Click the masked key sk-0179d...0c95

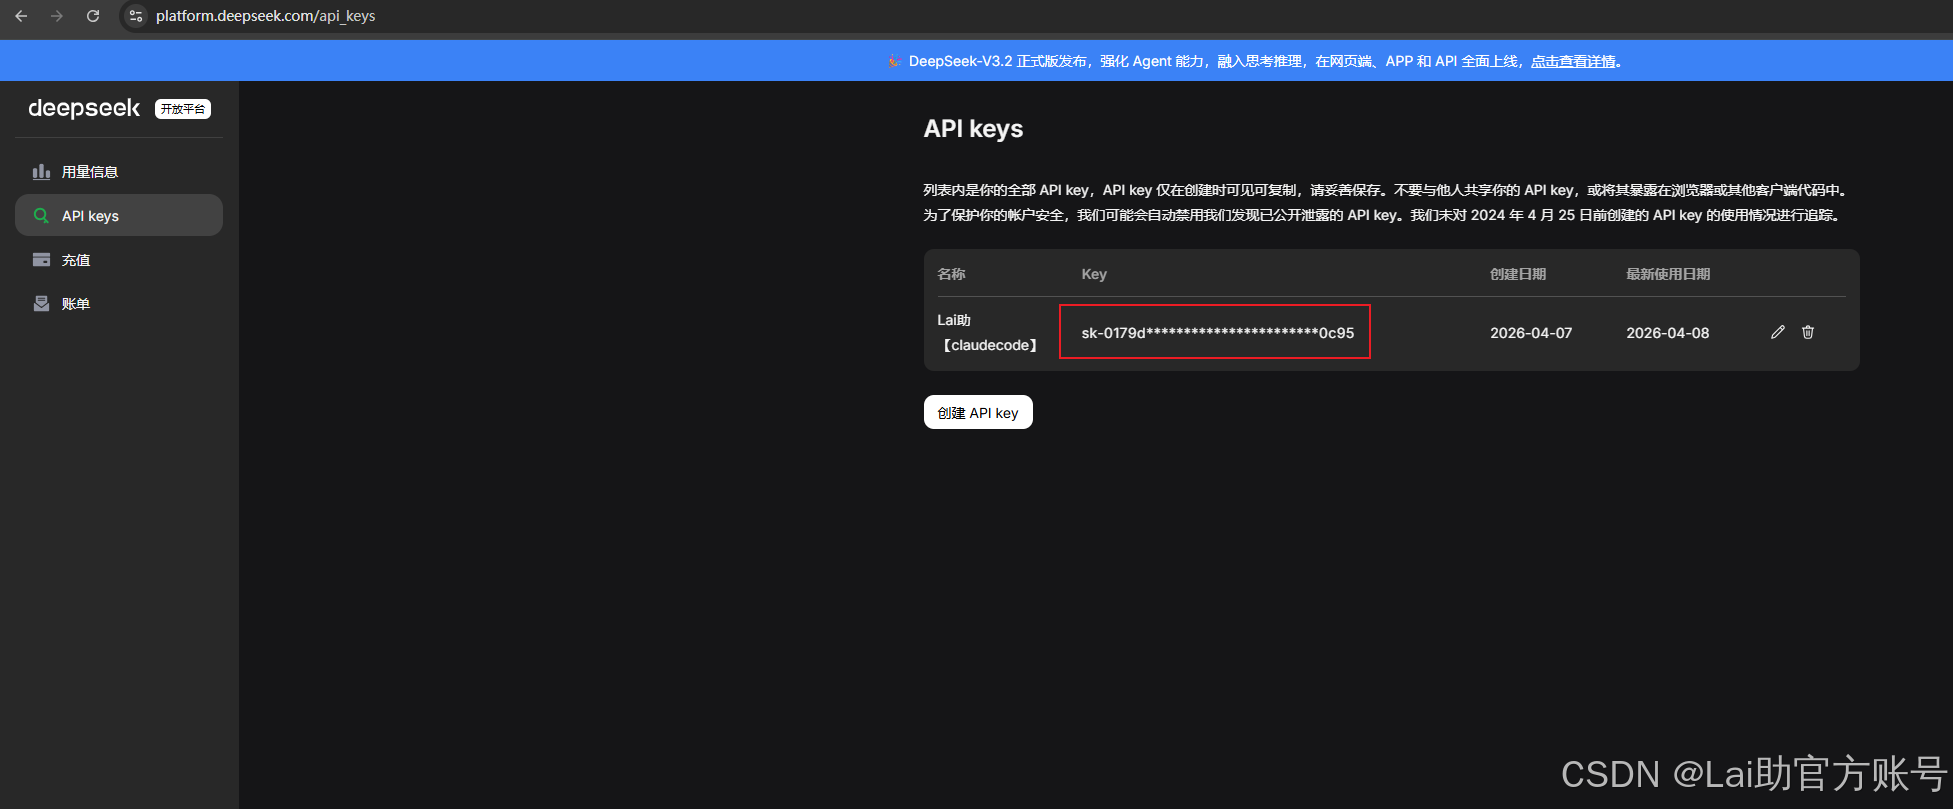[x=1218, y=333]
